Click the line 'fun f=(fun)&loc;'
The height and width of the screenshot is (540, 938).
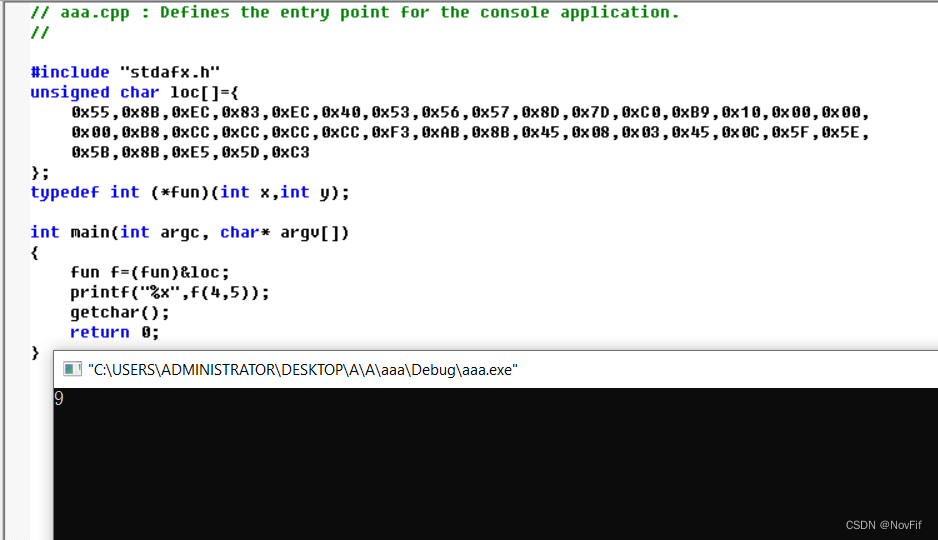tap(150, 272)
